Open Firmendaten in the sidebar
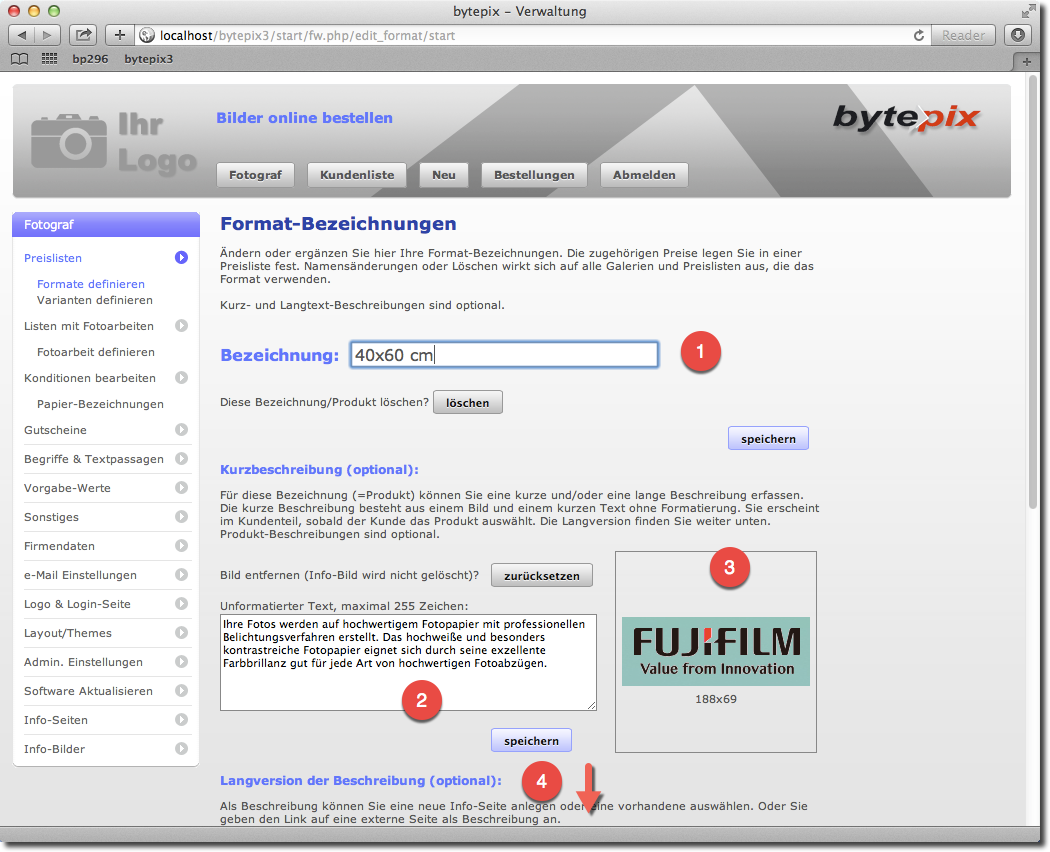This screenshot has height=852, width=1050. (x=60, y=546)
